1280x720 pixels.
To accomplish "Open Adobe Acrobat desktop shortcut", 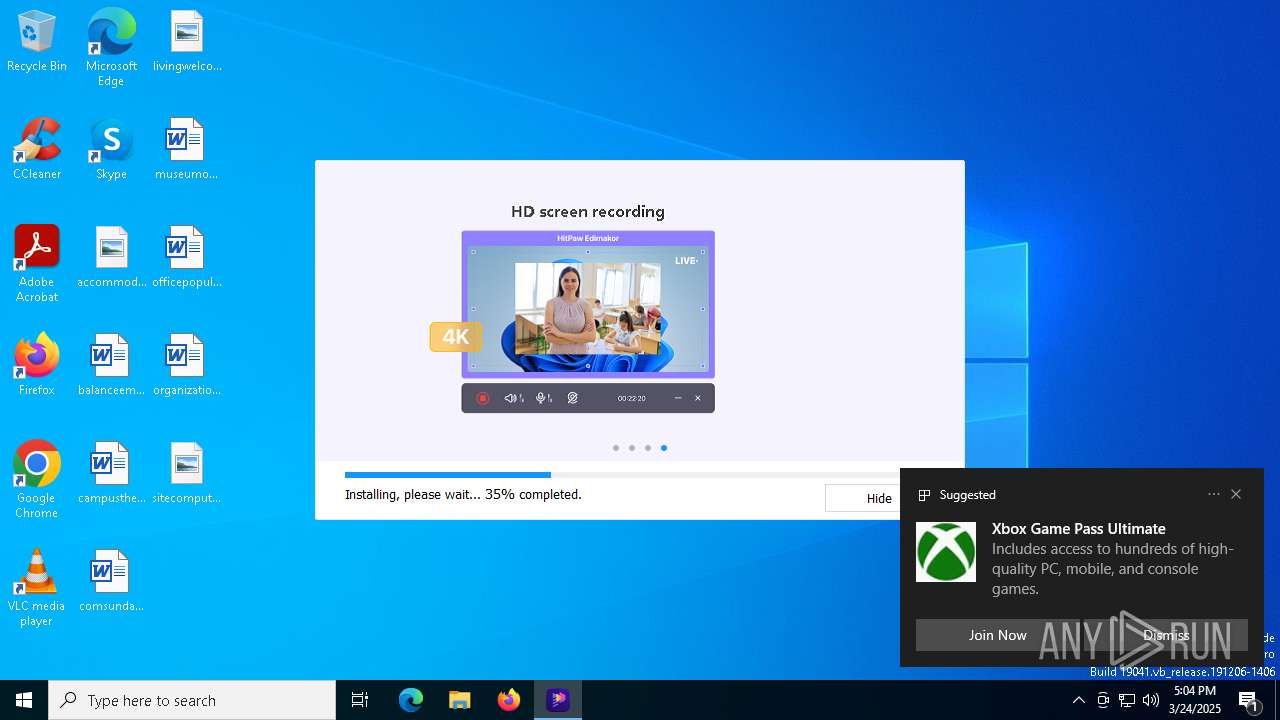I will click(x=37, y=264).
